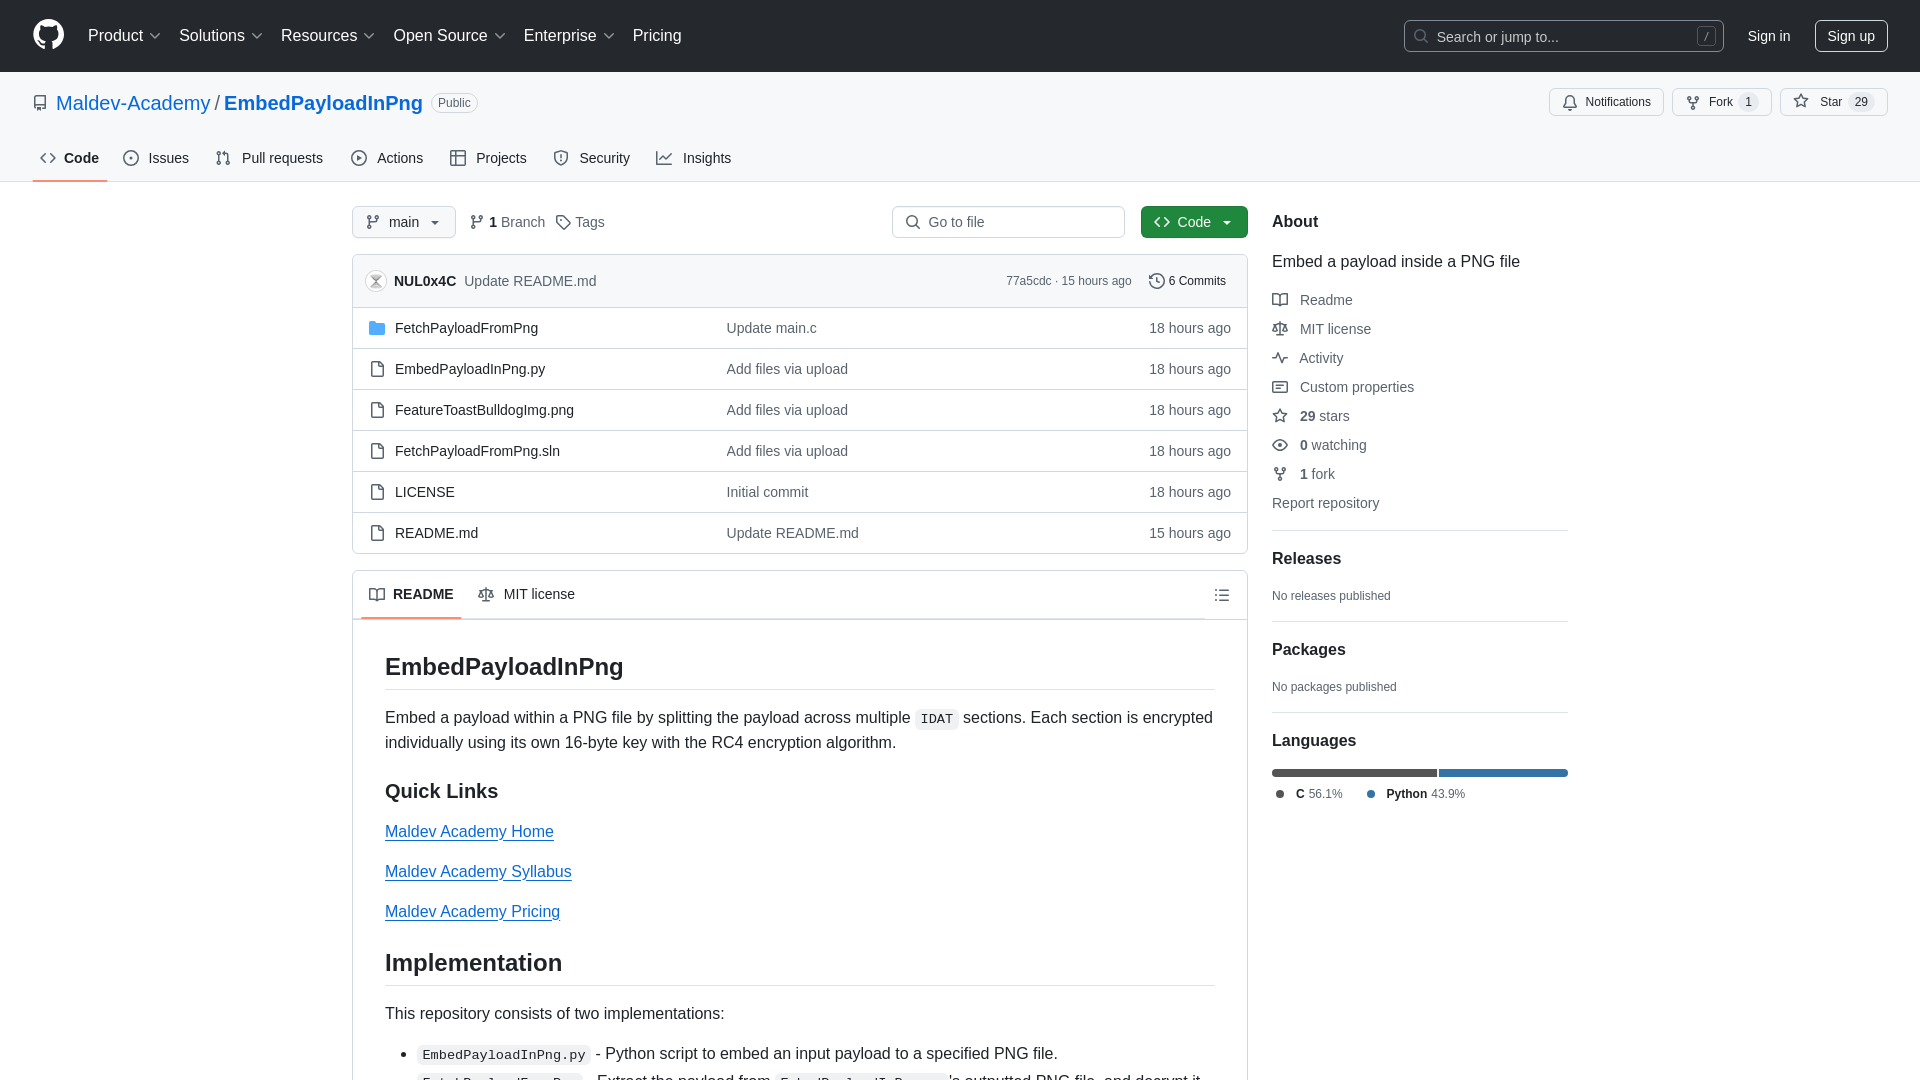The width and height of the screenshot is (1920, 1080).
Task: Click the branch icon next to 1 Branch
Action: (477, 222)
